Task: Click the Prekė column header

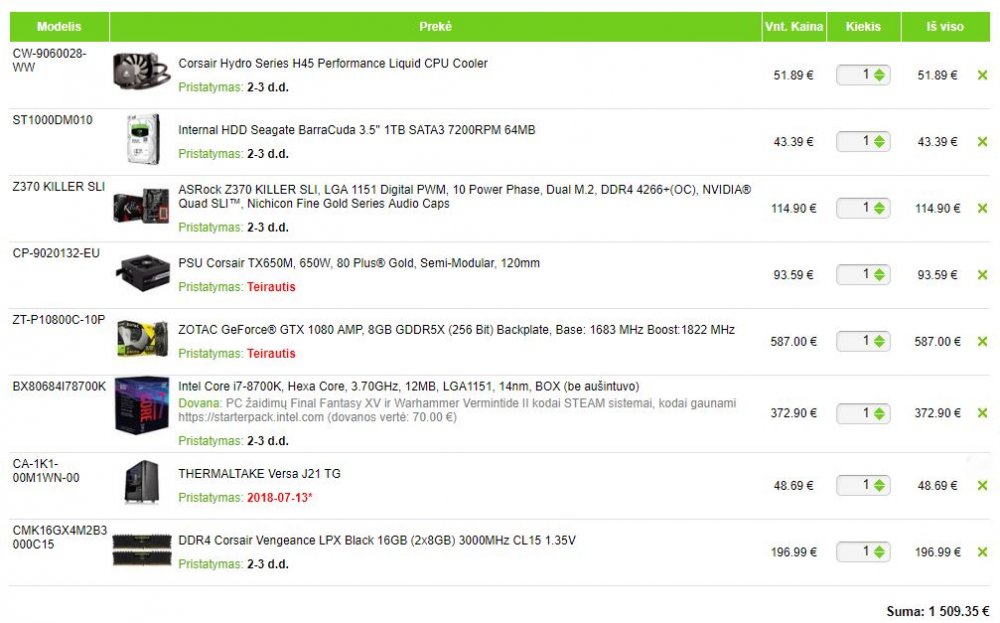Action: pos(436,27)
